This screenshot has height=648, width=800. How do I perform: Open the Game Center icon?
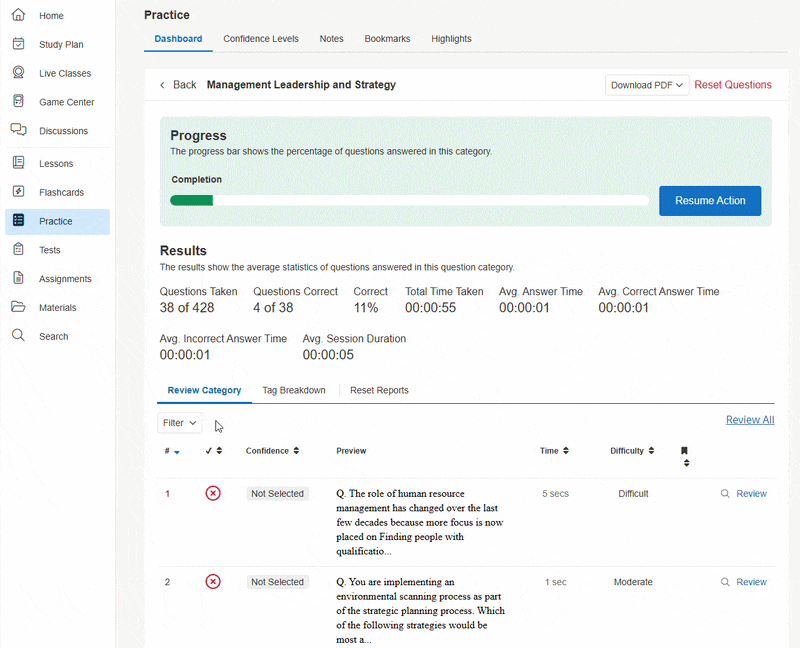pyautogui.click(x=18, y=102)
